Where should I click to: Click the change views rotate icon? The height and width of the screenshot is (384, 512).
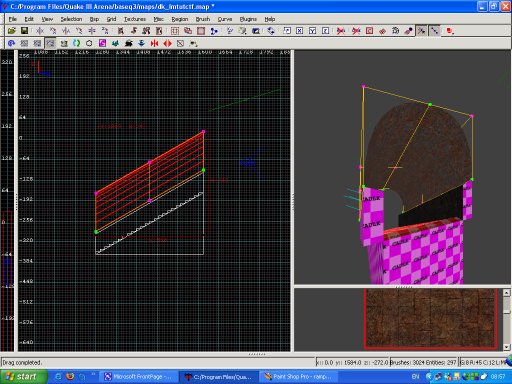click(x=271, y=31)
